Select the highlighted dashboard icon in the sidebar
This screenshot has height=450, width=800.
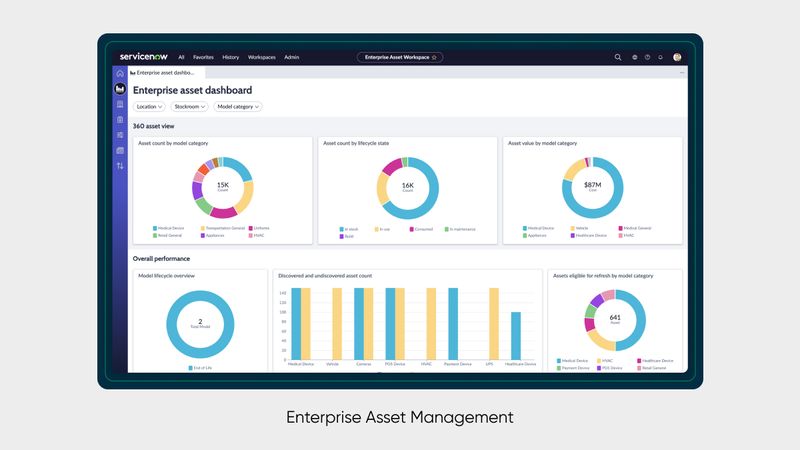pyautogui.click(x=120, y=89)
